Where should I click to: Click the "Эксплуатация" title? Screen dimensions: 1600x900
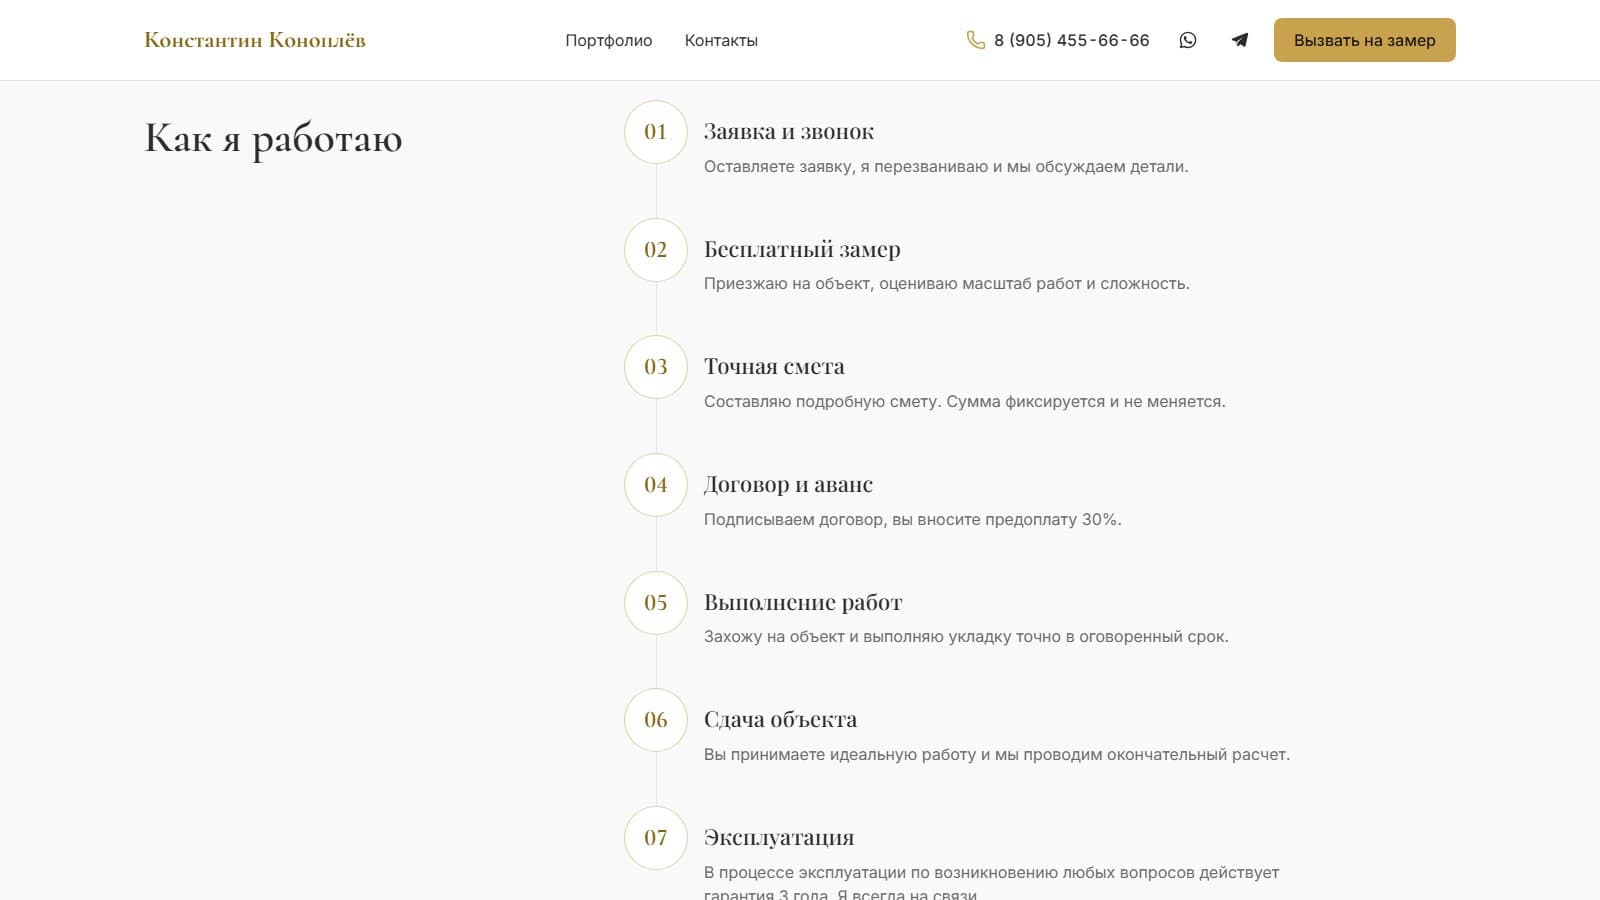pyautogui.click(x=779, y=837)
